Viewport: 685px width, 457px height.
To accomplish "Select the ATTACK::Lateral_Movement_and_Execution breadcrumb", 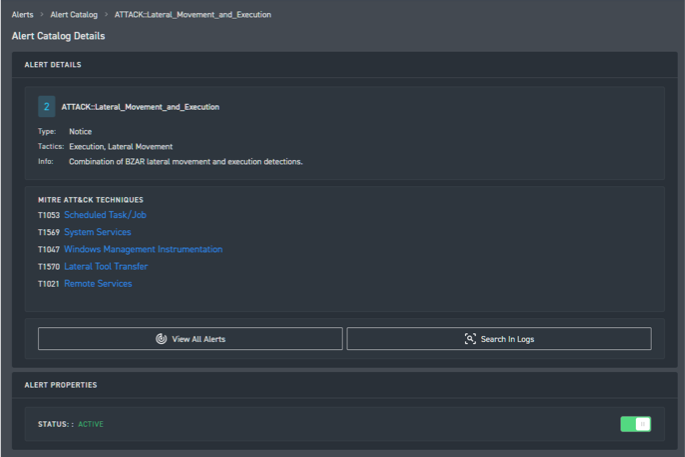I will pos(192,15).
